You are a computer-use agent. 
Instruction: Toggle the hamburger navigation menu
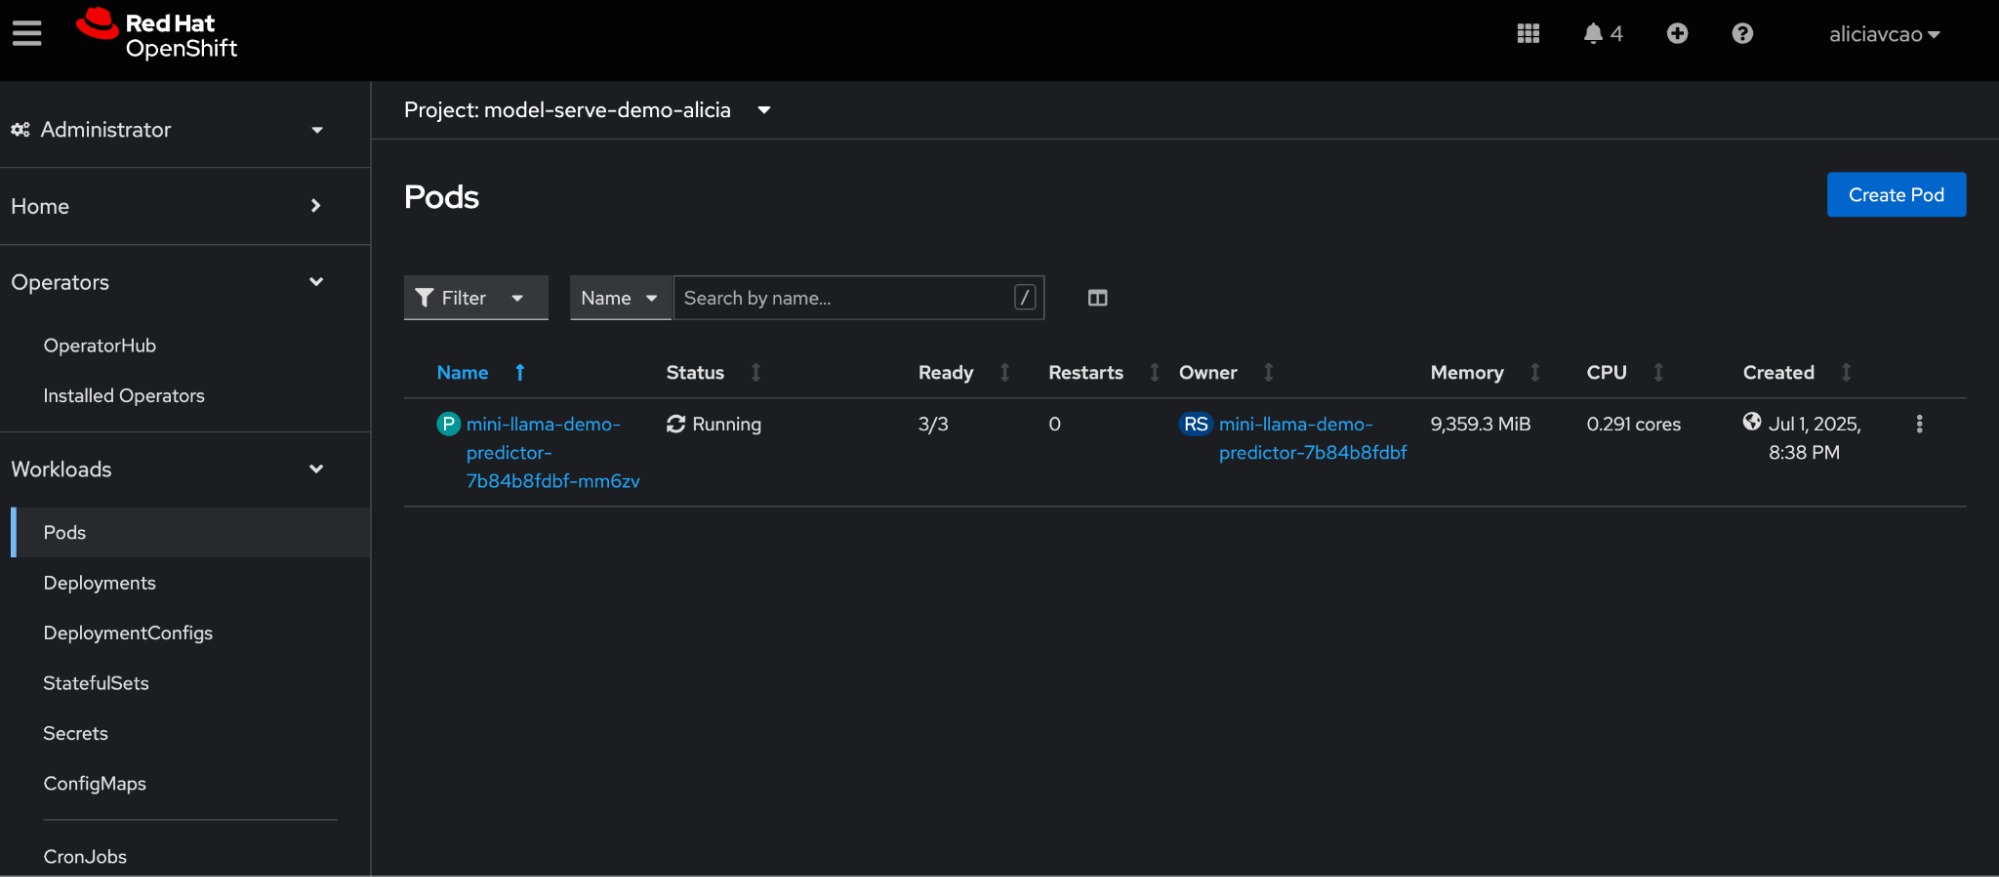[x=27, y=34]
